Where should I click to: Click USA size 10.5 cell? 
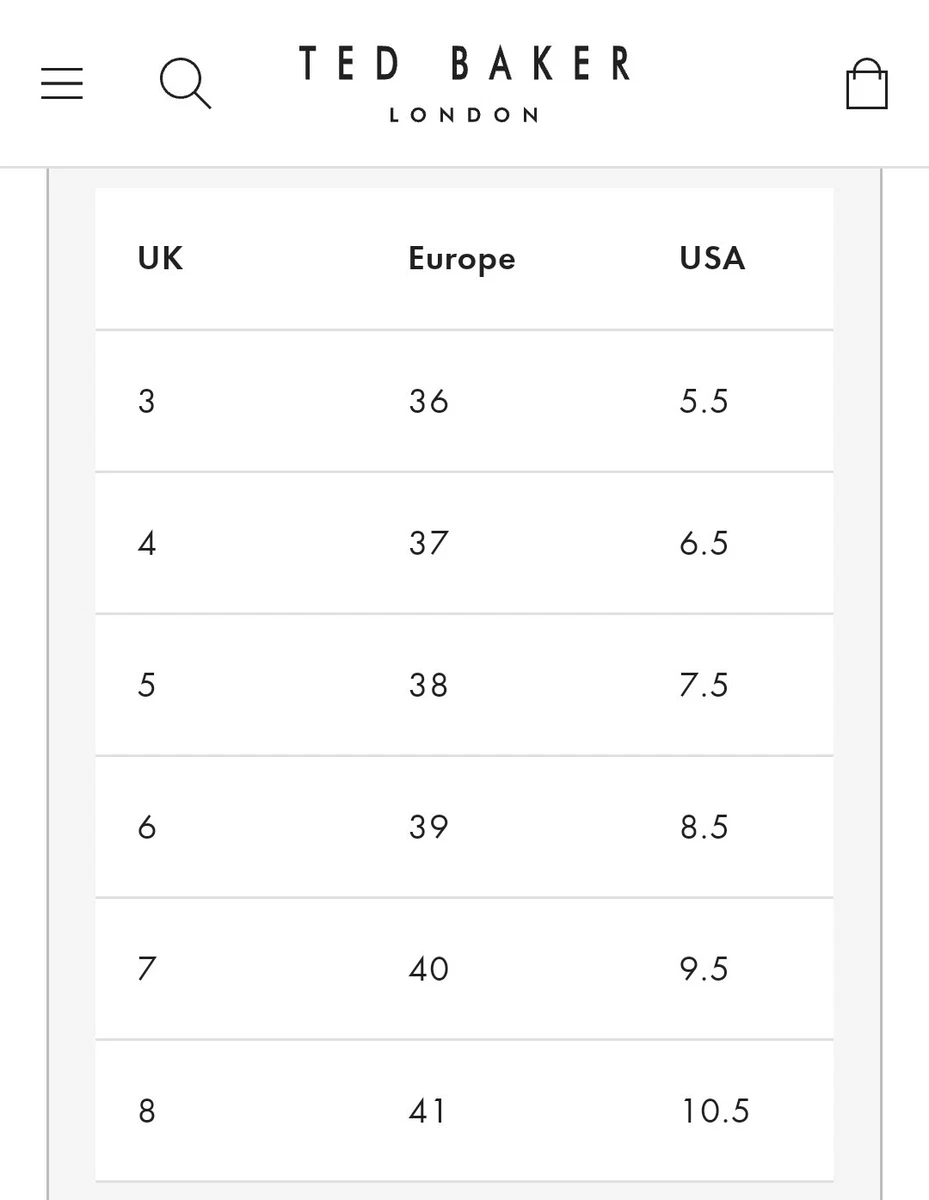715,1112
